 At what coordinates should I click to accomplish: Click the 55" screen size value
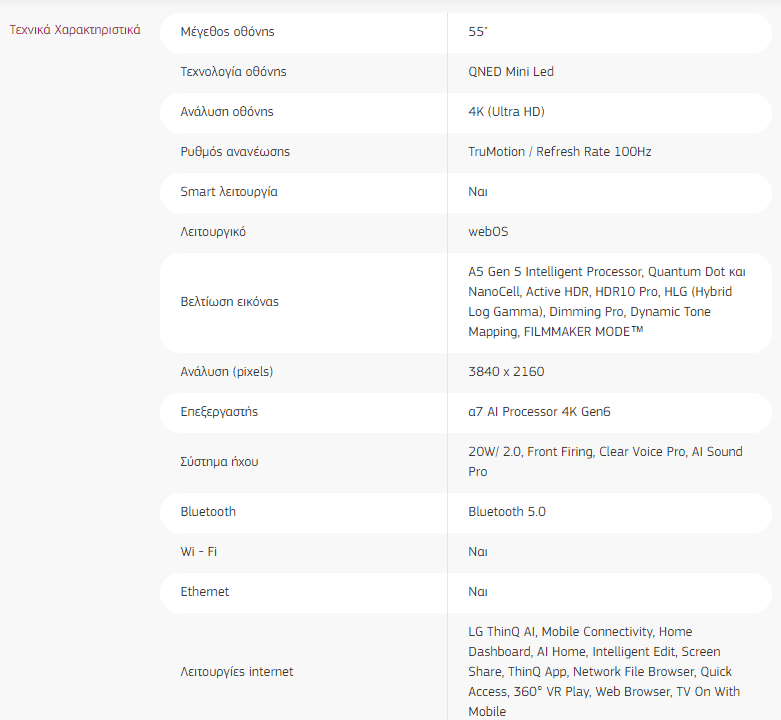pos(477,32)
